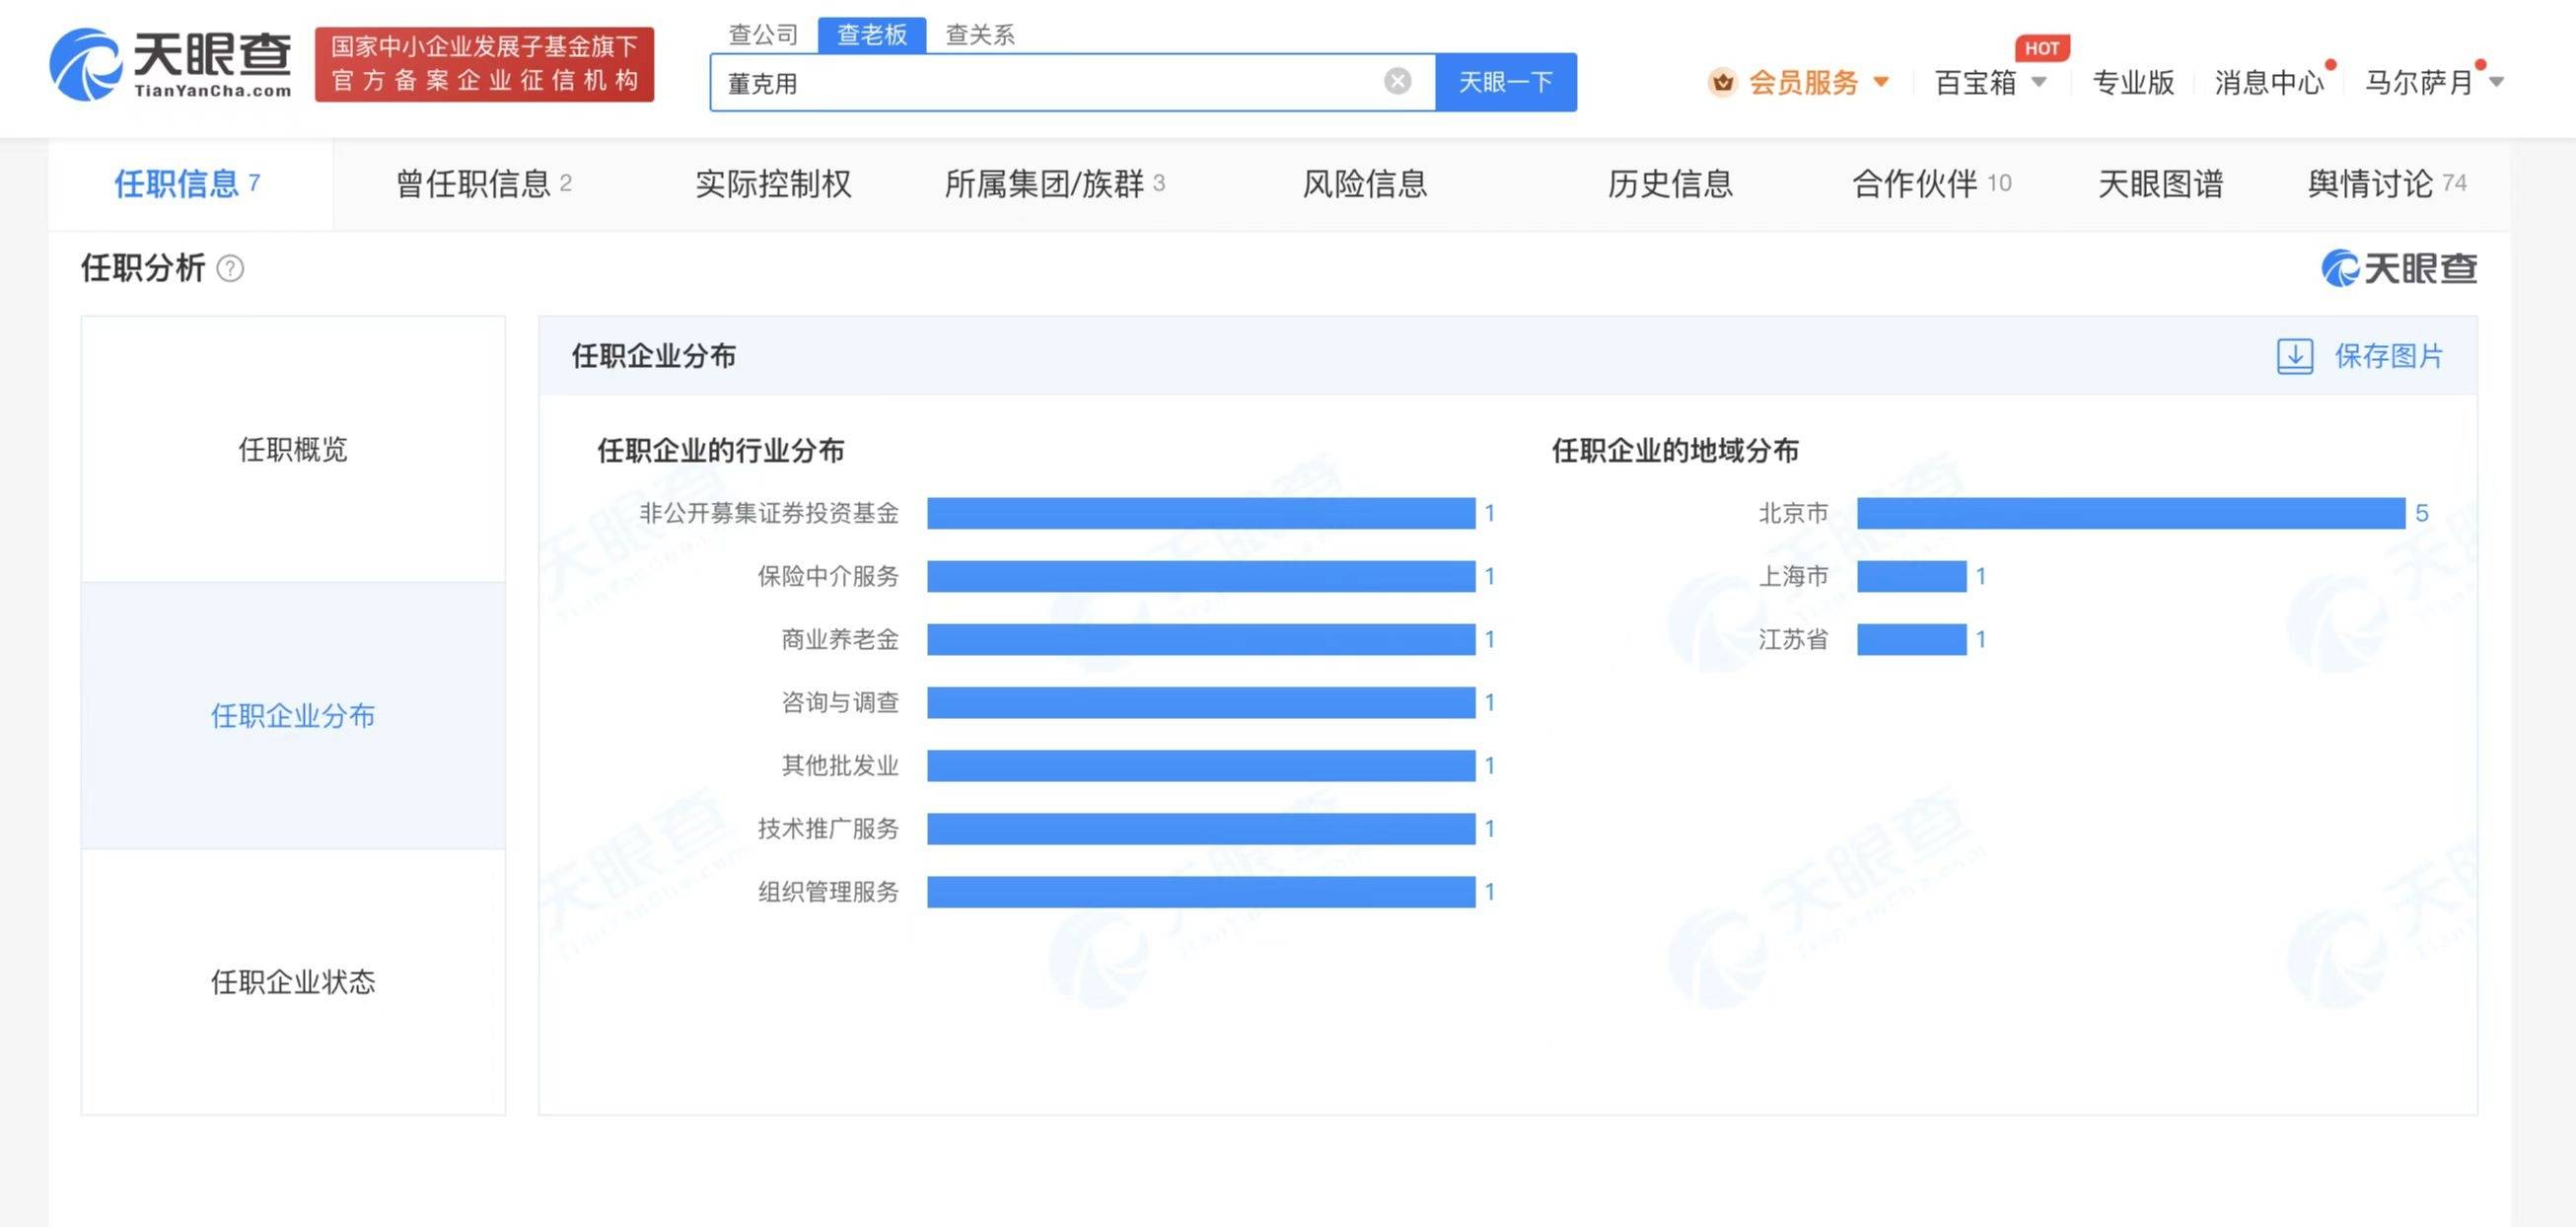Select 任职概览 in the left panel

(293, 449)
